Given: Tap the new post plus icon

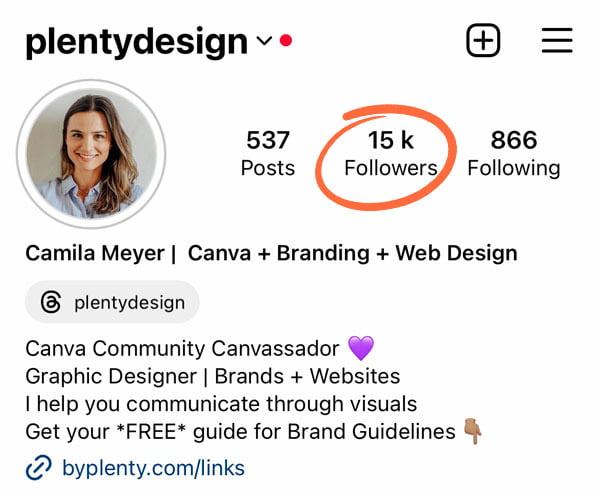Looking at the screenshot, I should click(483, 40).
